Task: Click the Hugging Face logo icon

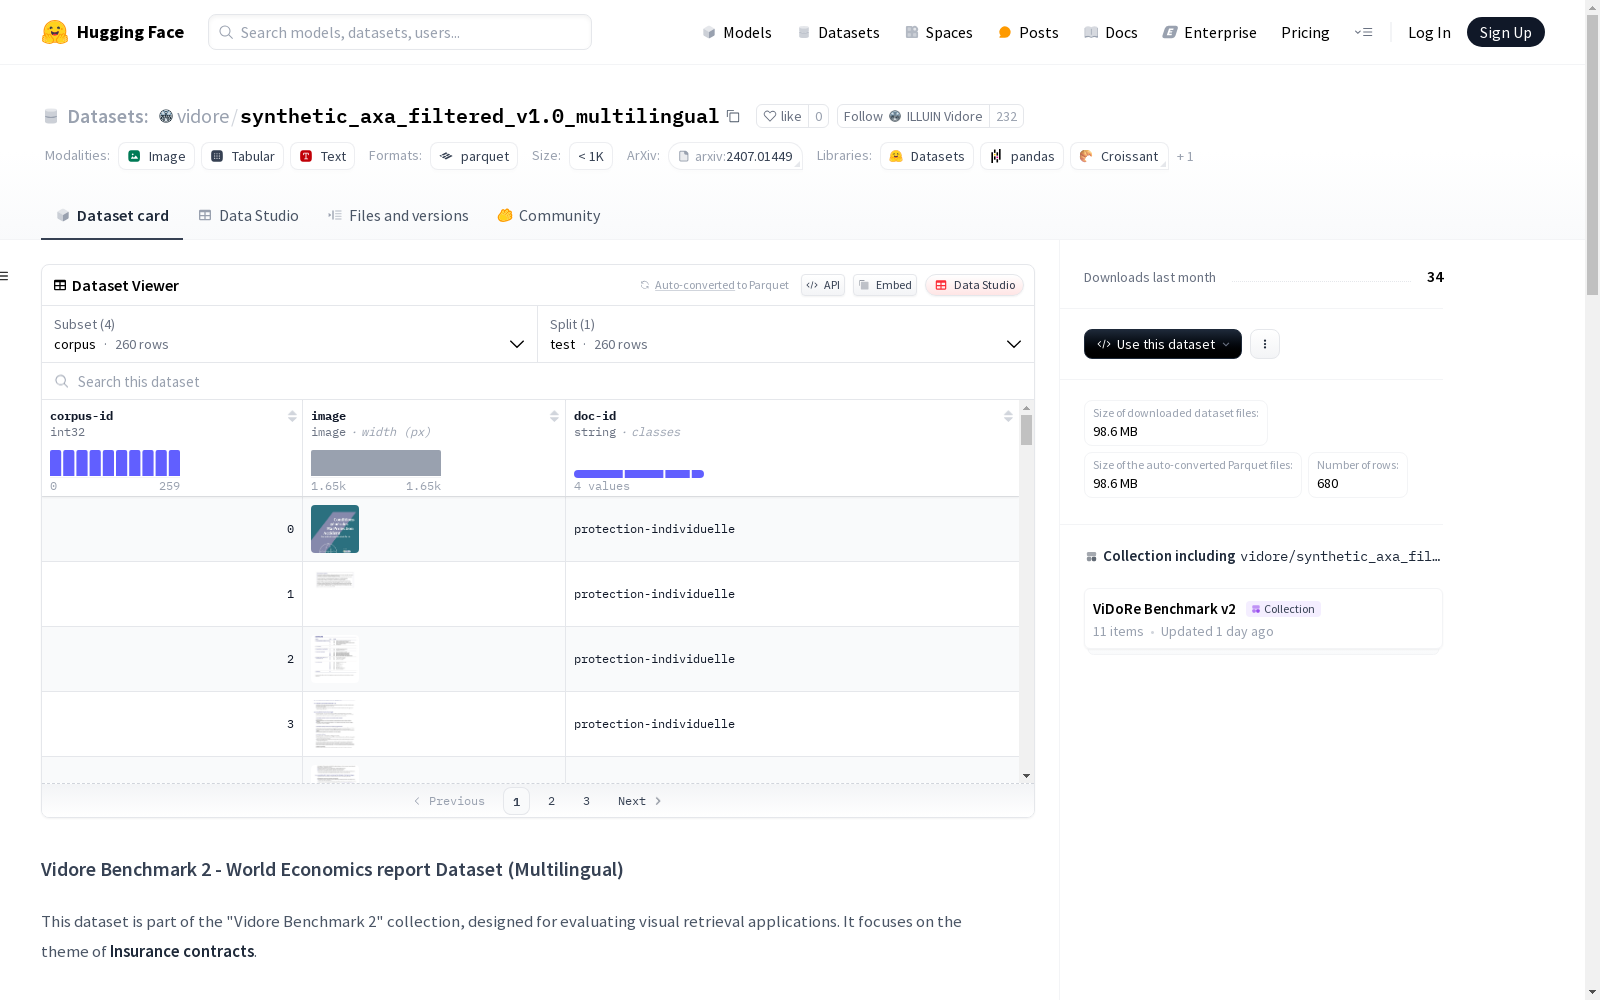Action: [x=55, y=32]
